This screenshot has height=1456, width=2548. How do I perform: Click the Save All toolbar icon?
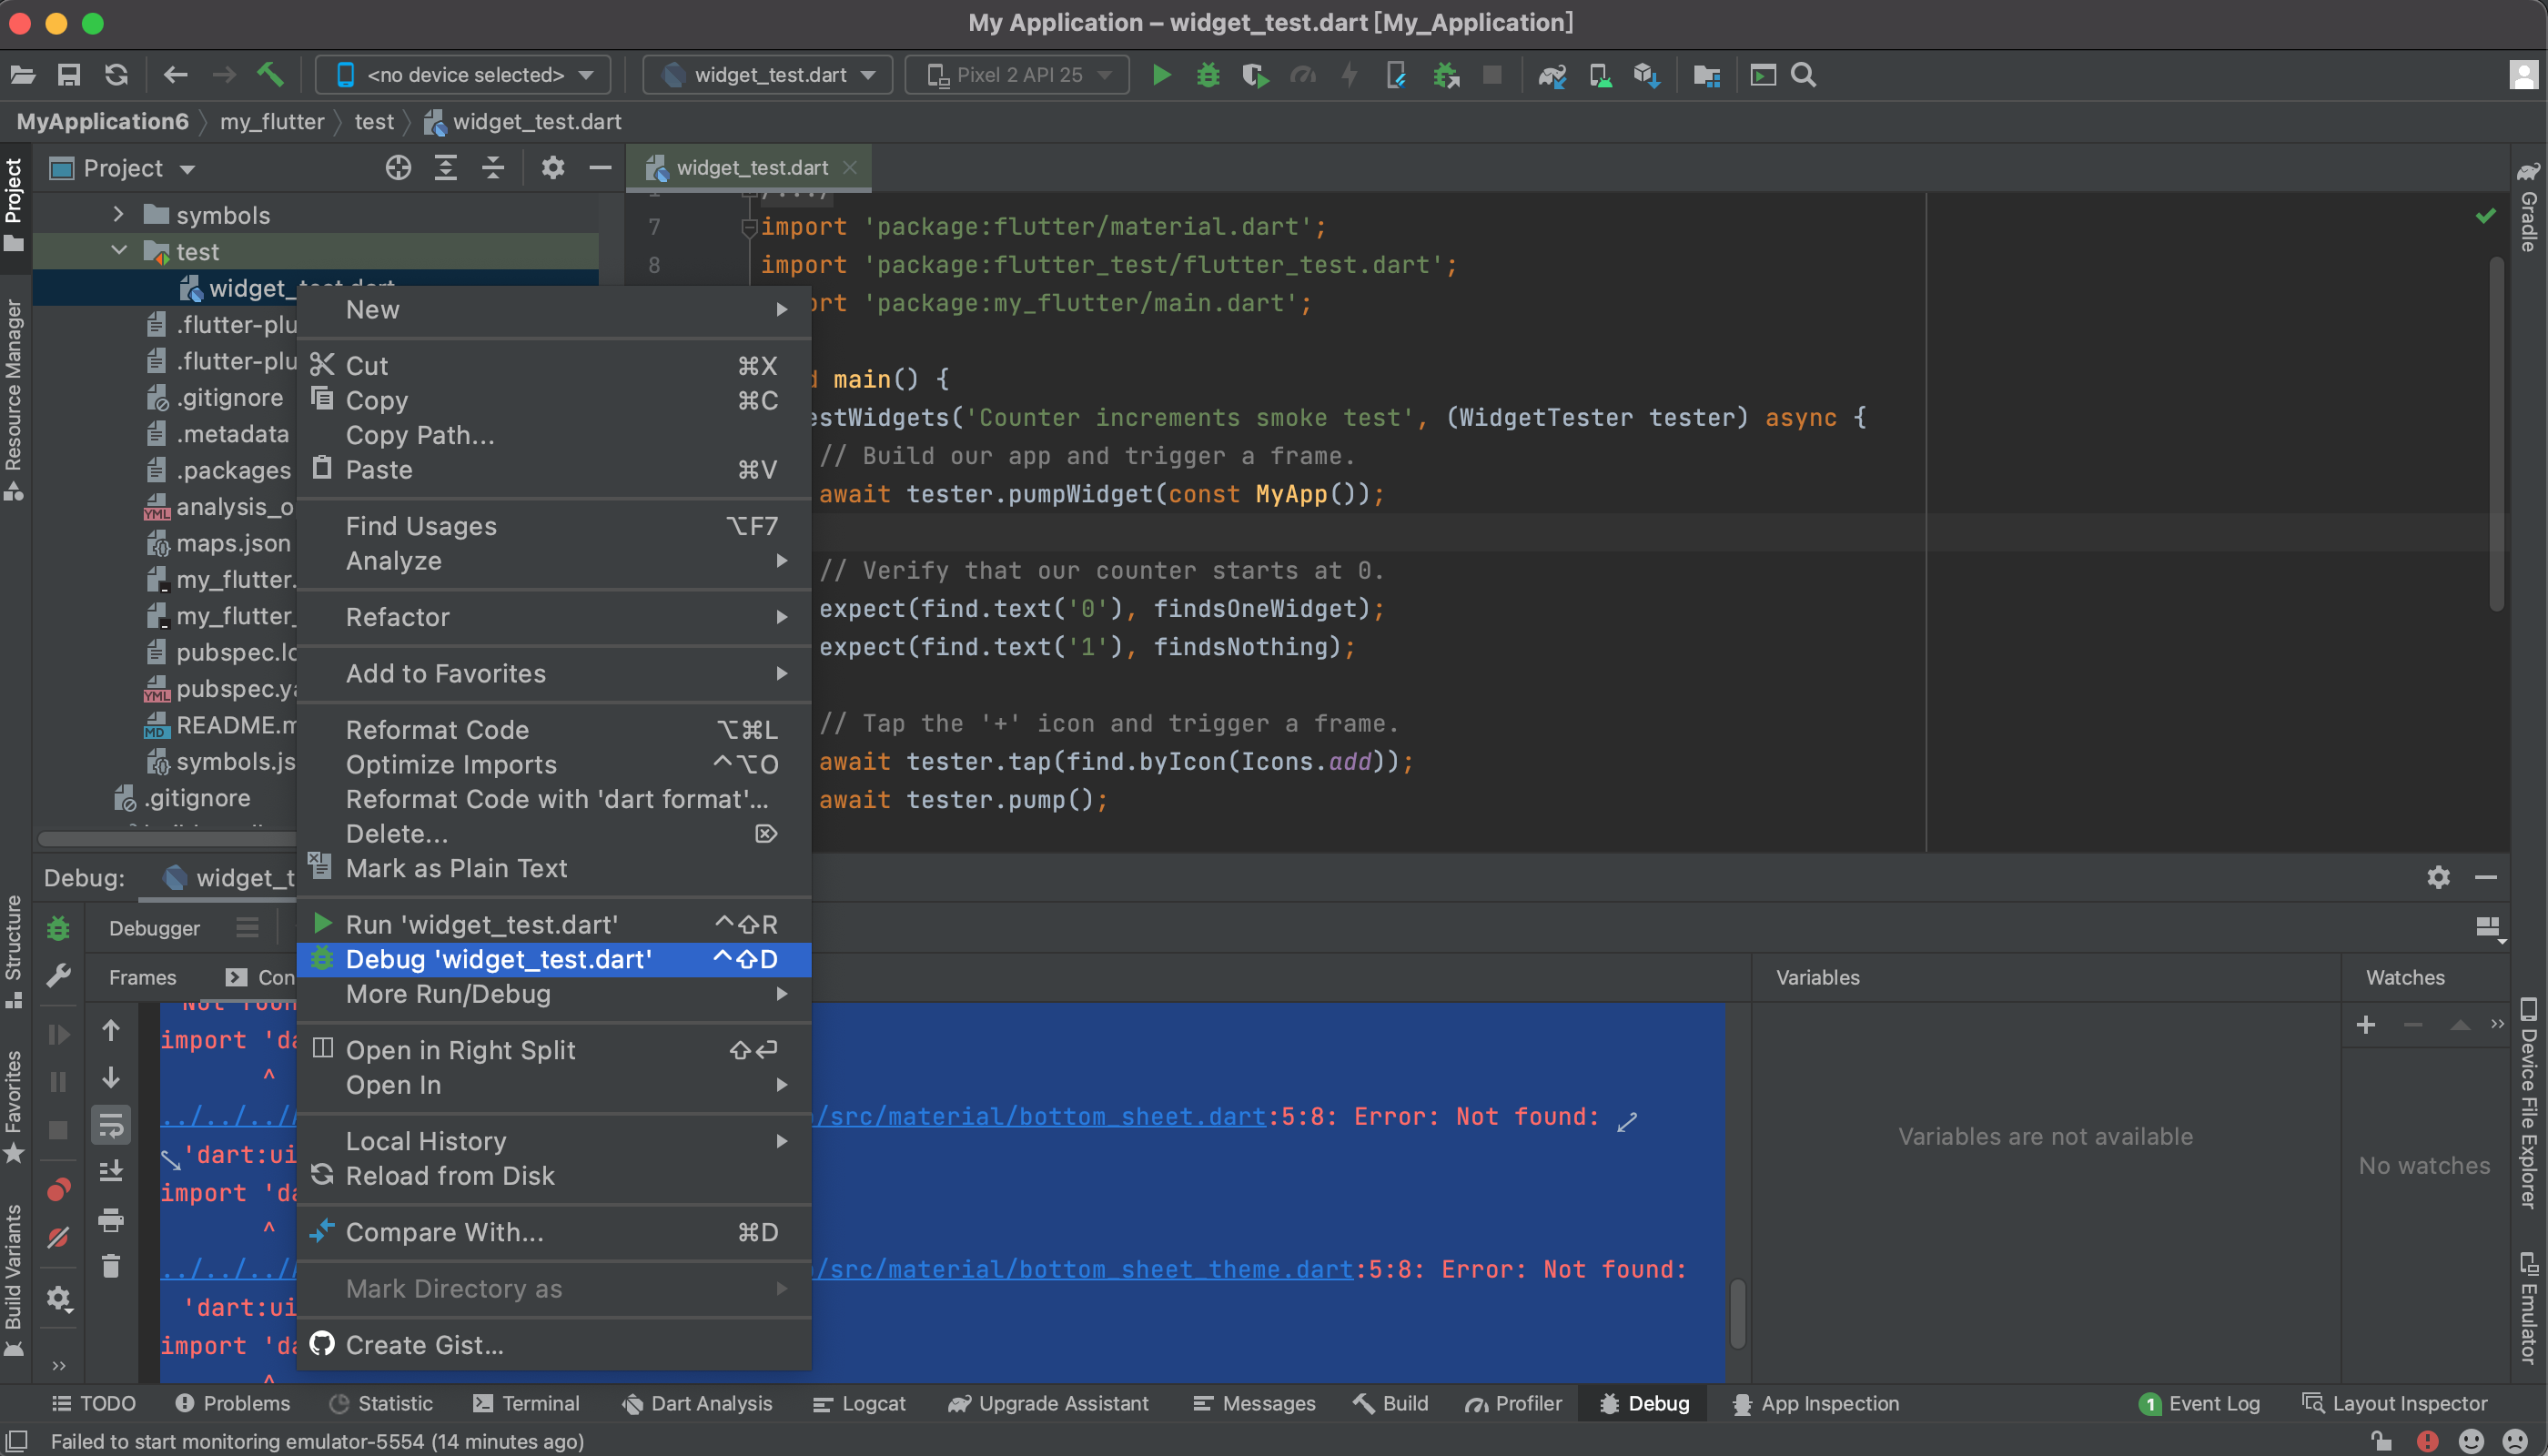(x=69, y=75)
